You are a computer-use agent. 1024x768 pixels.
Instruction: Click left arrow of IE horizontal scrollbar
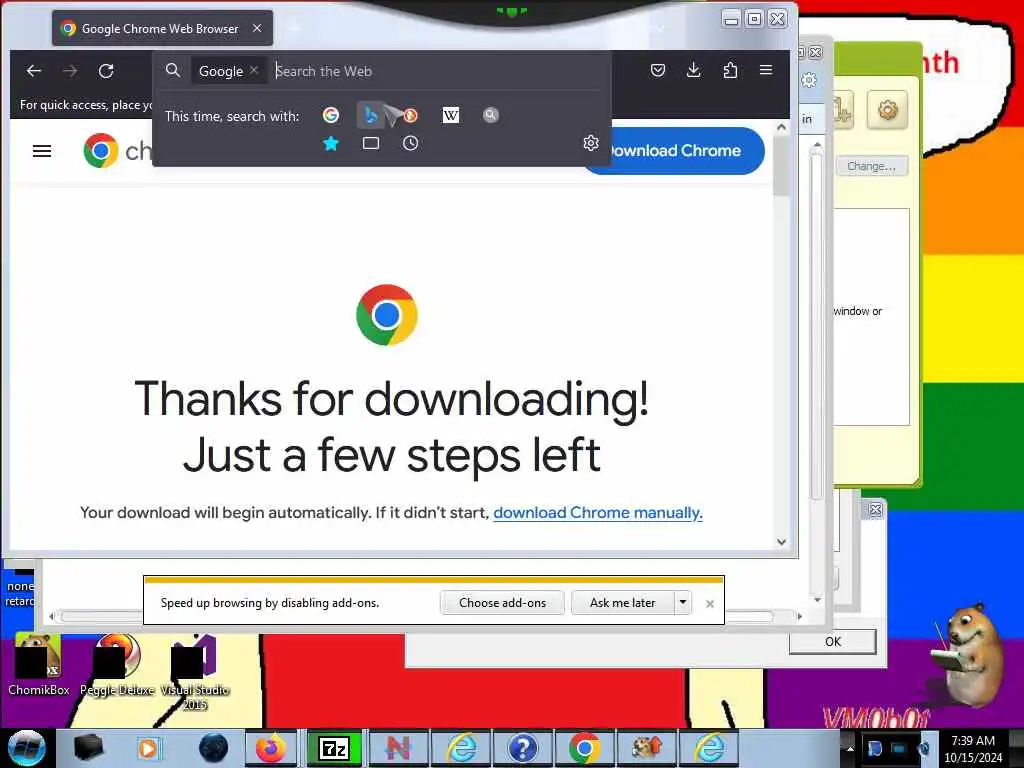52,616
